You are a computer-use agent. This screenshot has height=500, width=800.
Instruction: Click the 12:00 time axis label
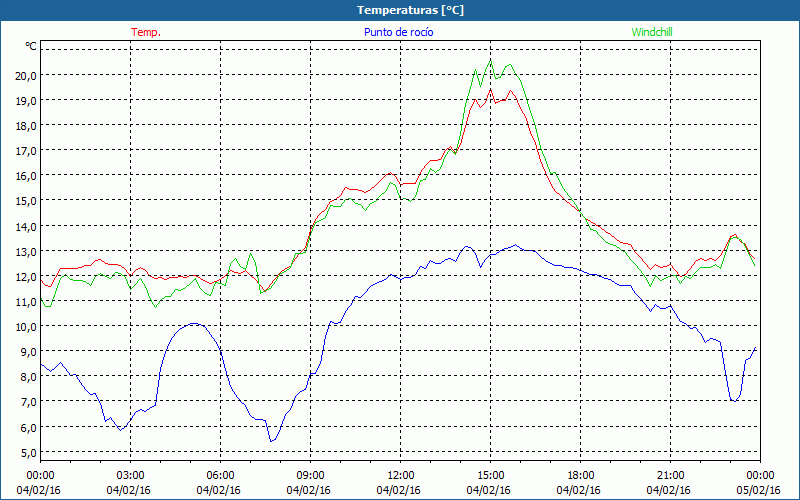[x=401, y=475]
